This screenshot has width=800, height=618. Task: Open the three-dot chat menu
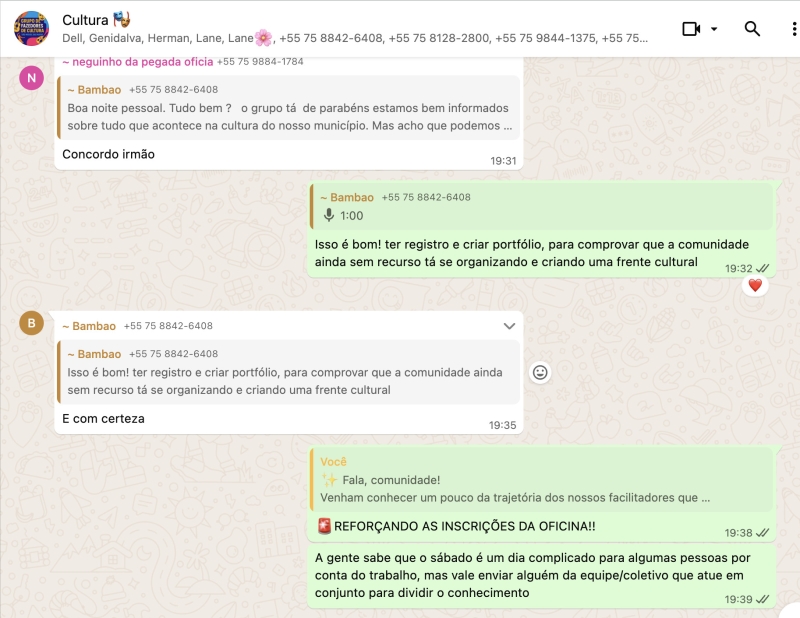(x=794, y=29)
